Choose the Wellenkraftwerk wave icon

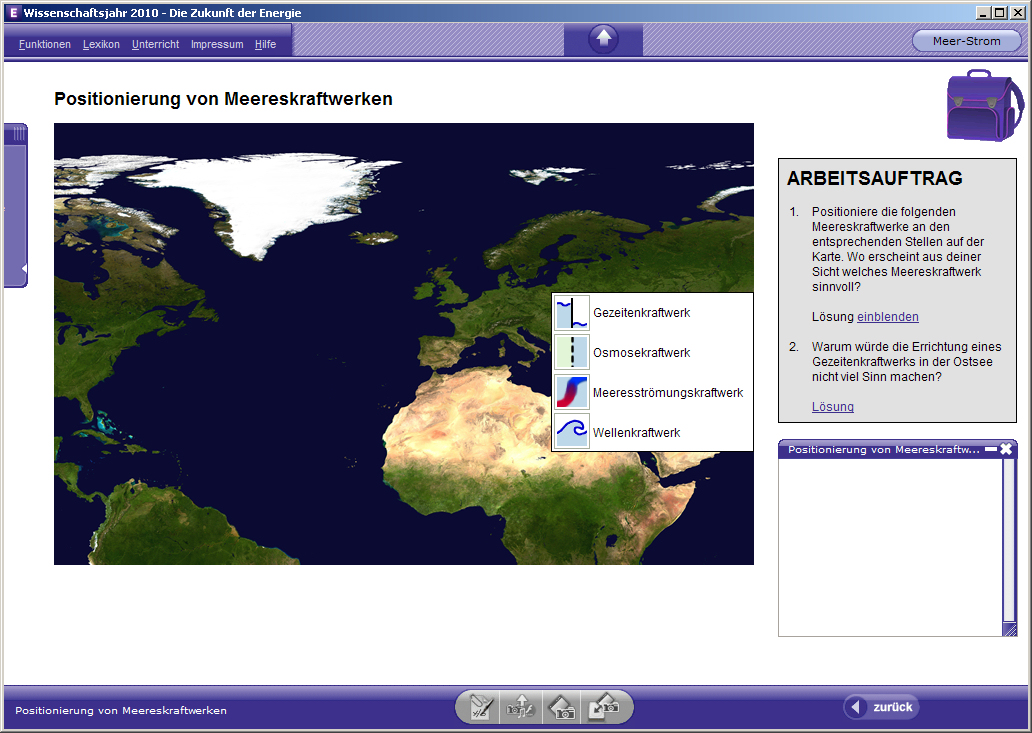(x=571, y=432)
